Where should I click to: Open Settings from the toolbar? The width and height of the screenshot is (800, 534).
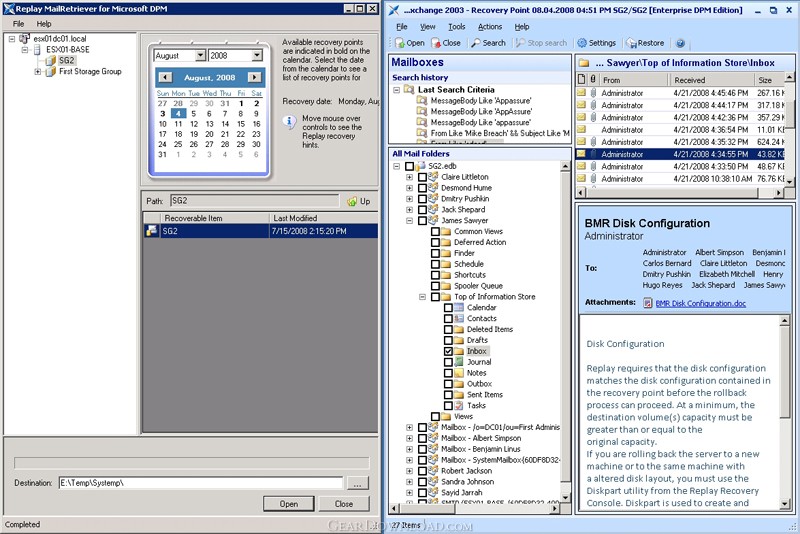(596, 43)
